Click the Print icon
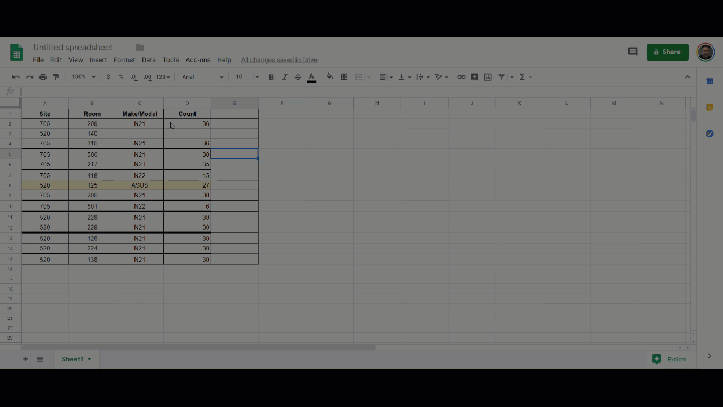The height and width of the screenshot is (407, 723). tap(43, 77)
